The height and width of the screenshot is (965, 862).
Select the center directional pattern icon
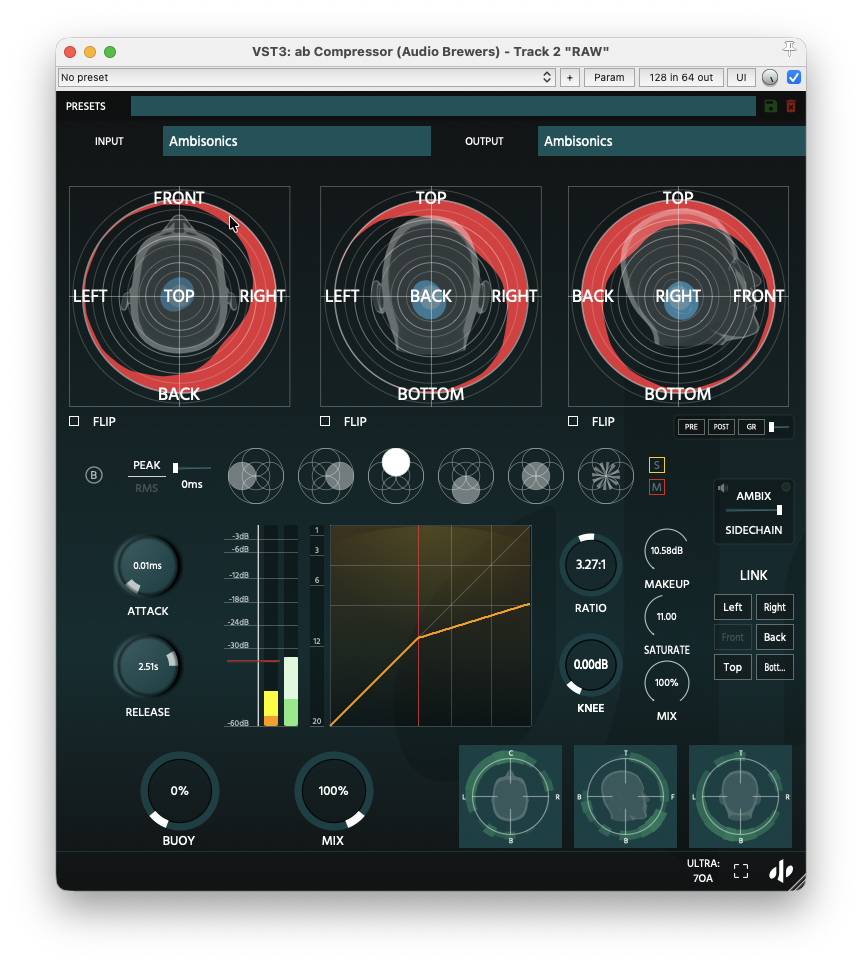point(536,476)
